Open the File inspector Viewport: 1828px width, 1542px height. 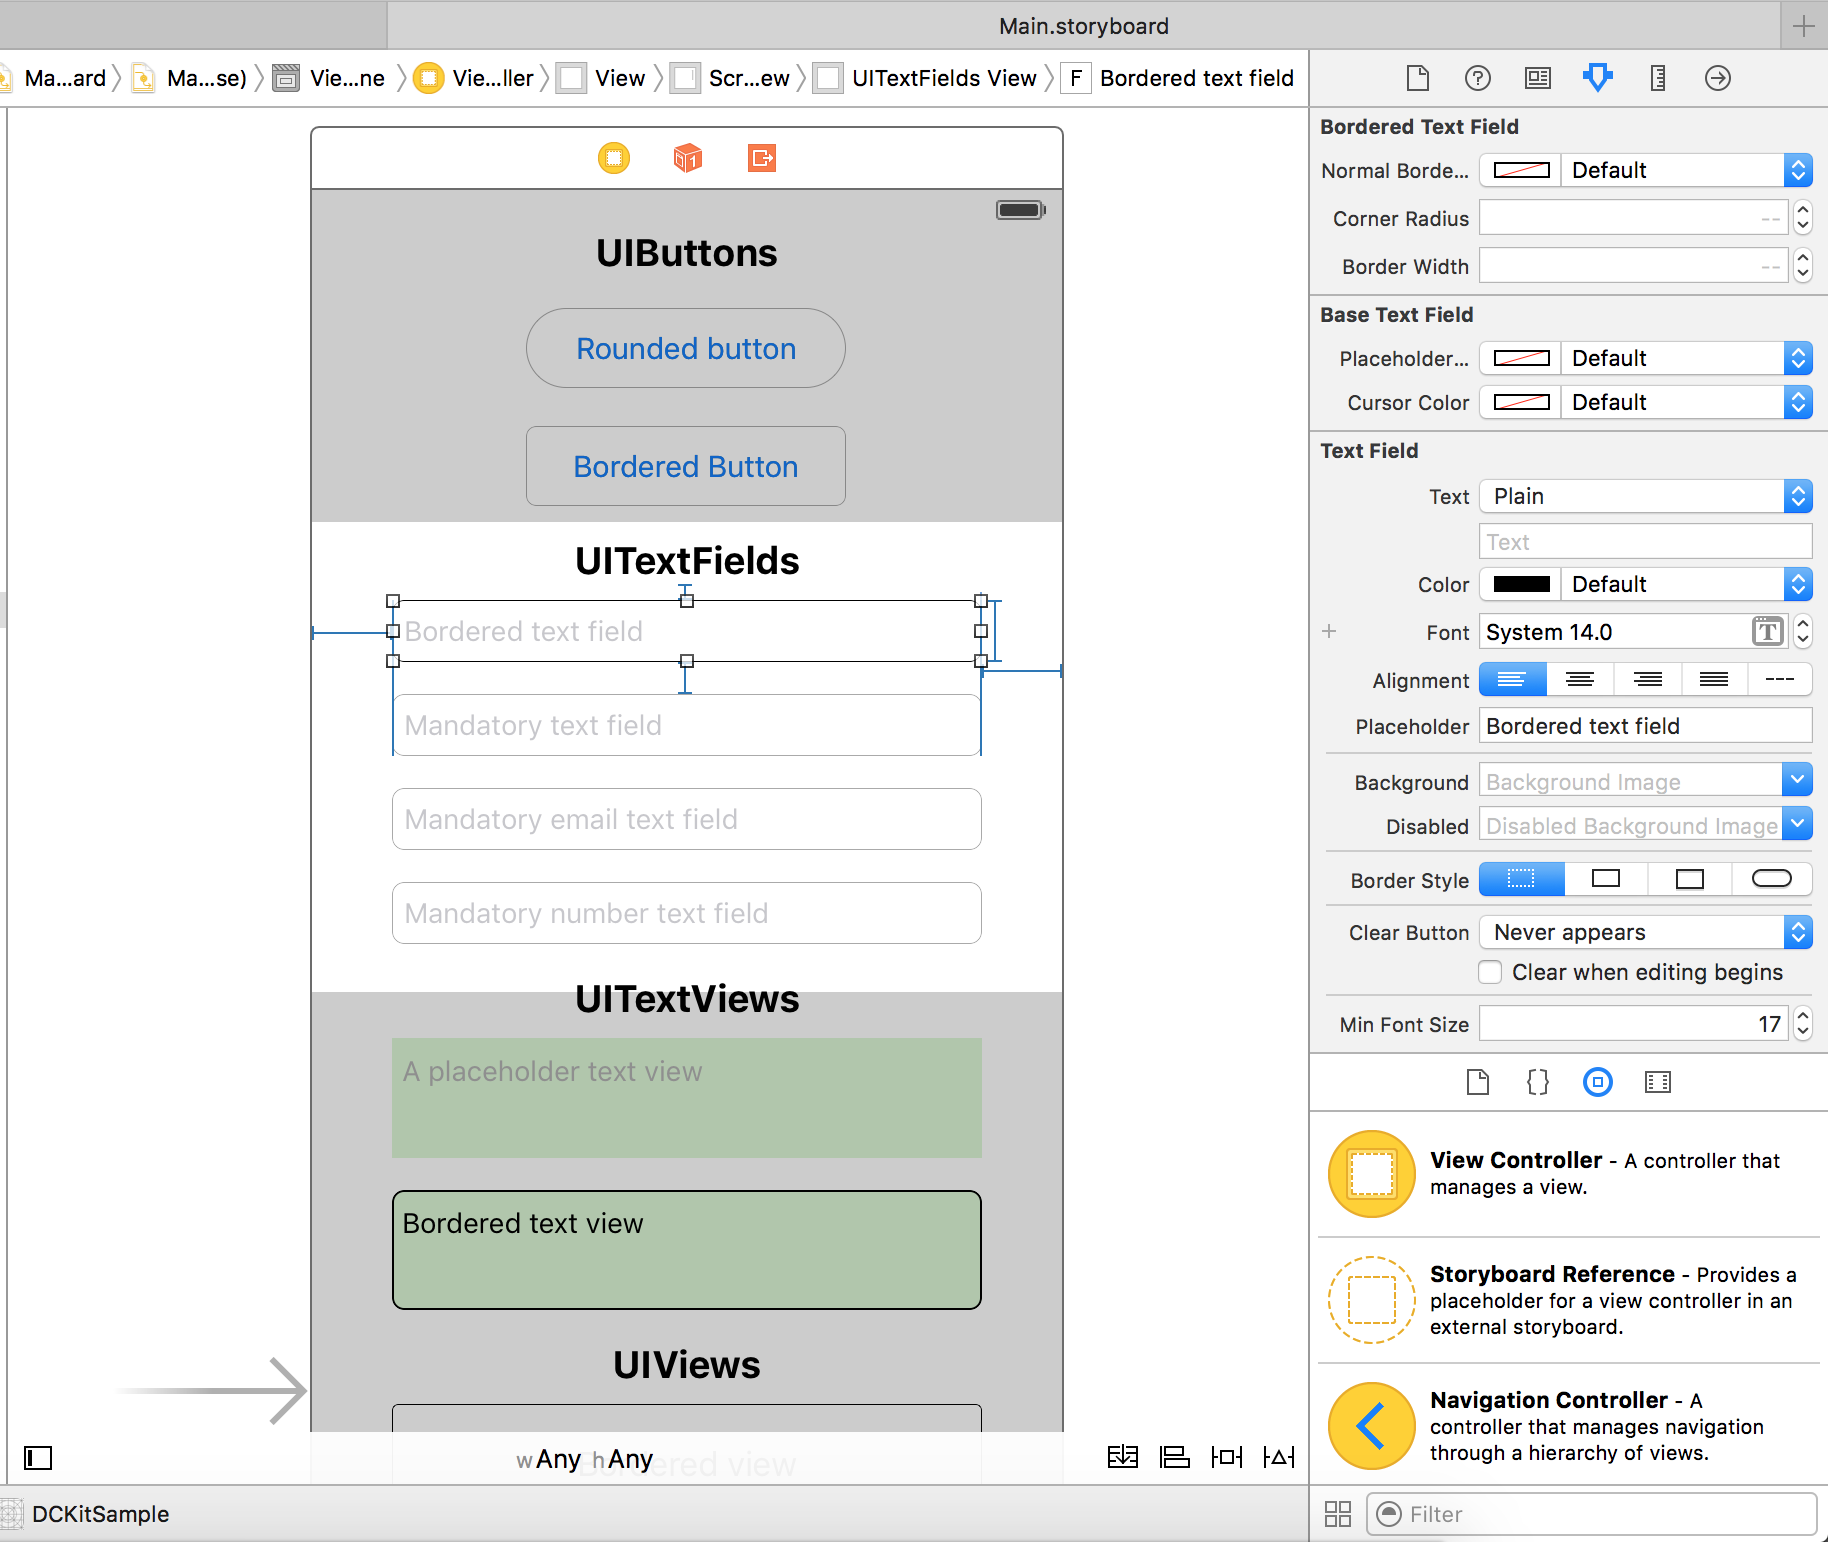(x=1418, y=78)
